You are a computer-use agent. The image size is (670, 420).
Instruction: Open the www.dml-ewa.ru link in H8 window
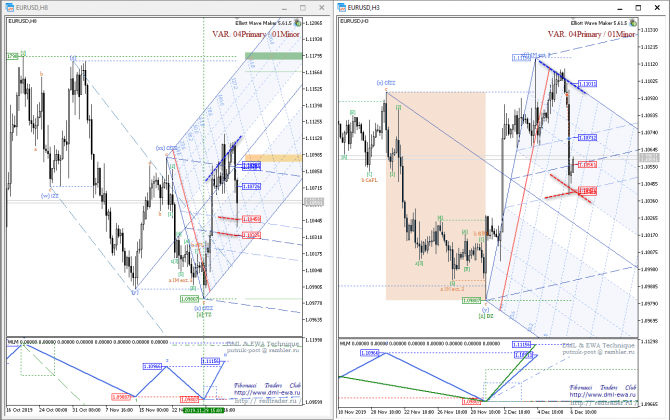[267, 393]
